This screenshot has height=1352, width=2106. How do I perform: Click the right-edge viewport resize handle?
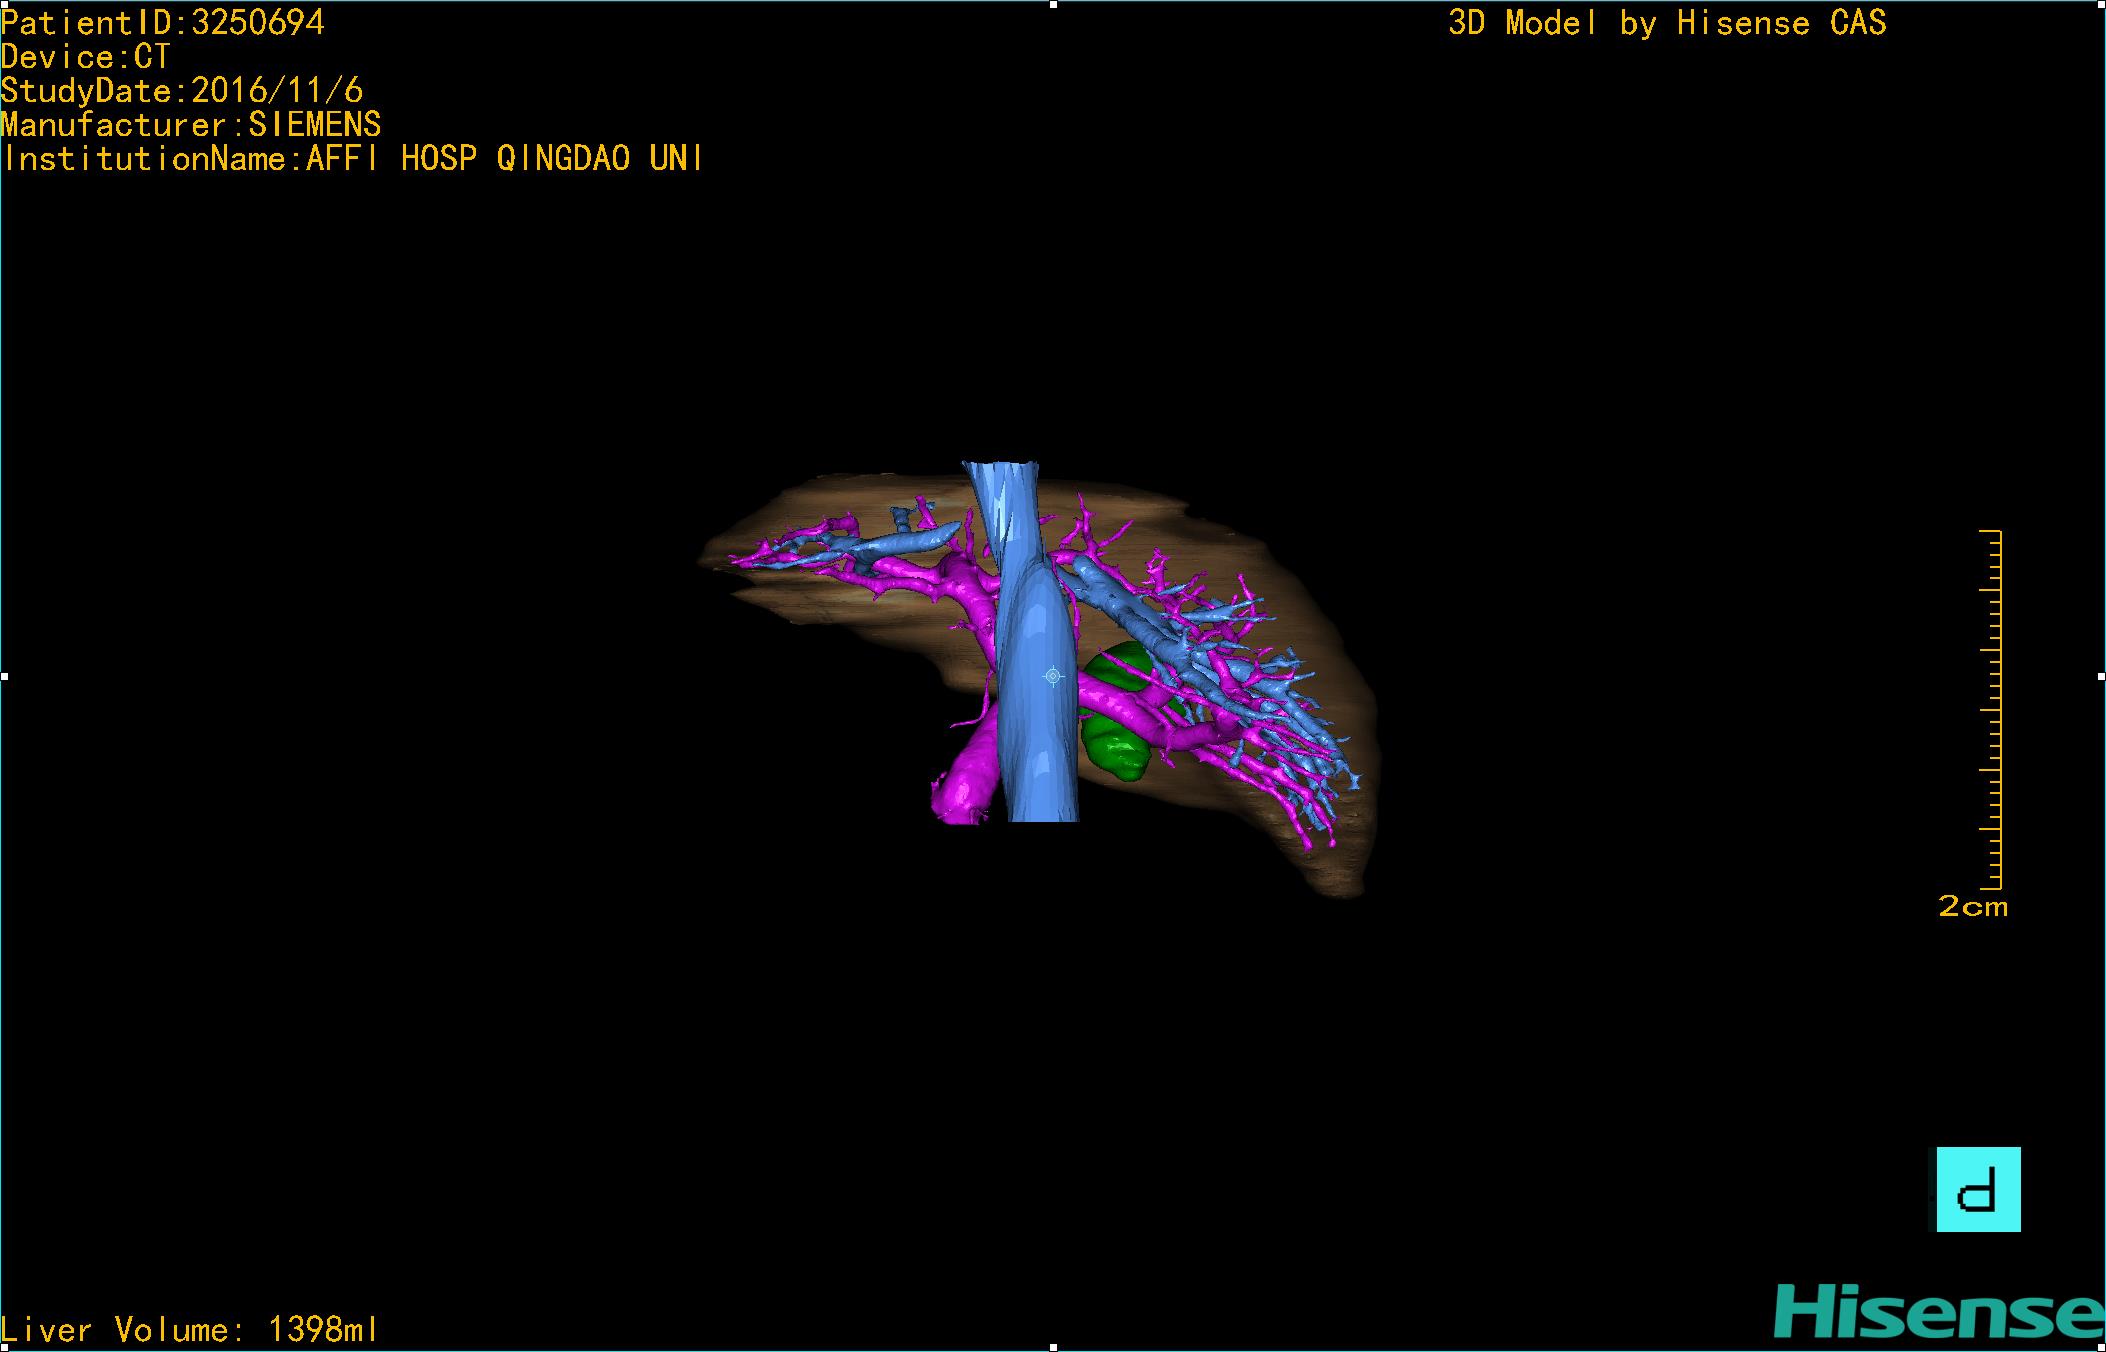2101,677
